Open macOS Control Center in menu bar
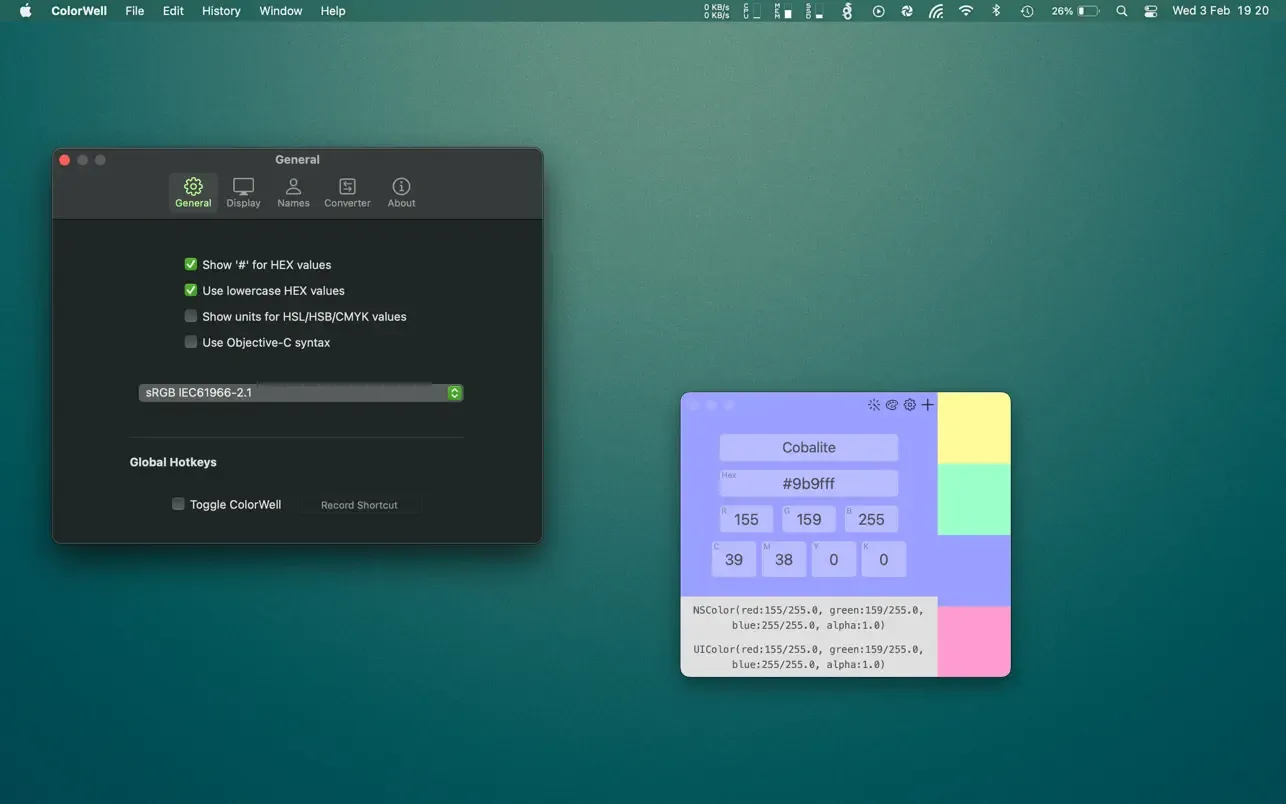Screen dimensions: 1286x804 pos(1151,11)
